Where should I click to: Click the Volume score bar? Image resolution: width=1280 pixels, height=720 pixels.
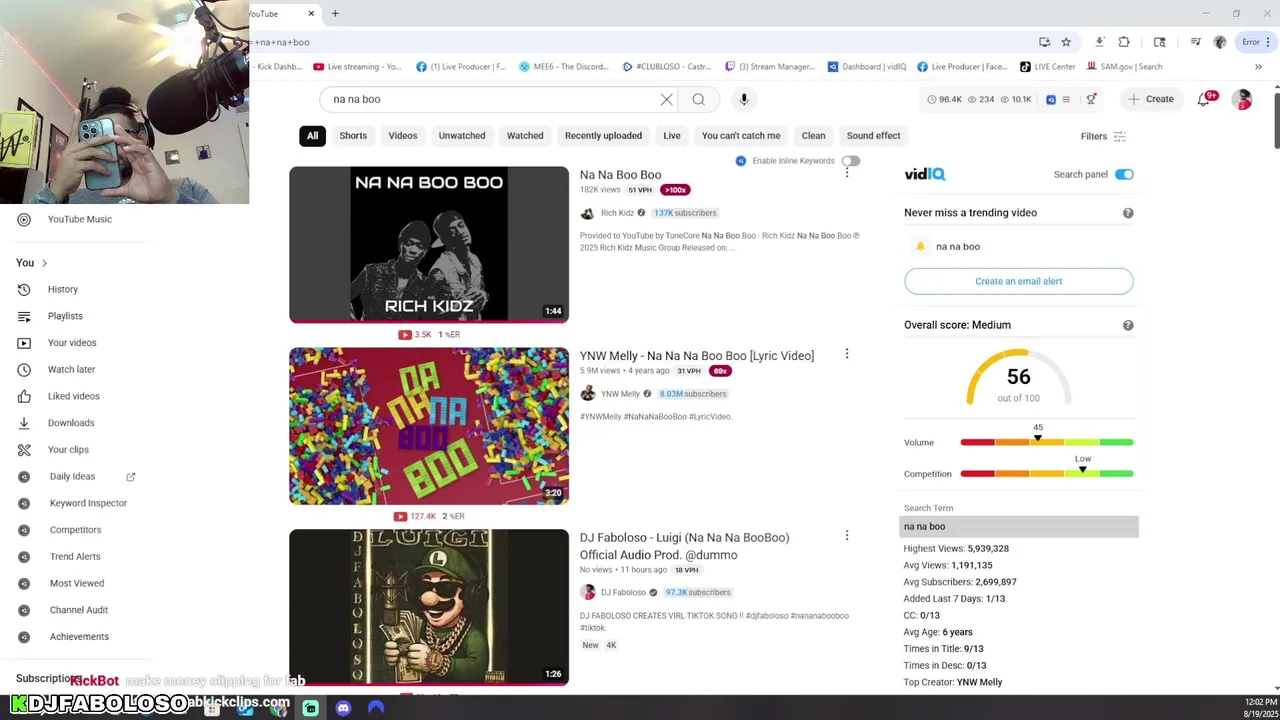pyautogui.click(x=1047, y=442)
